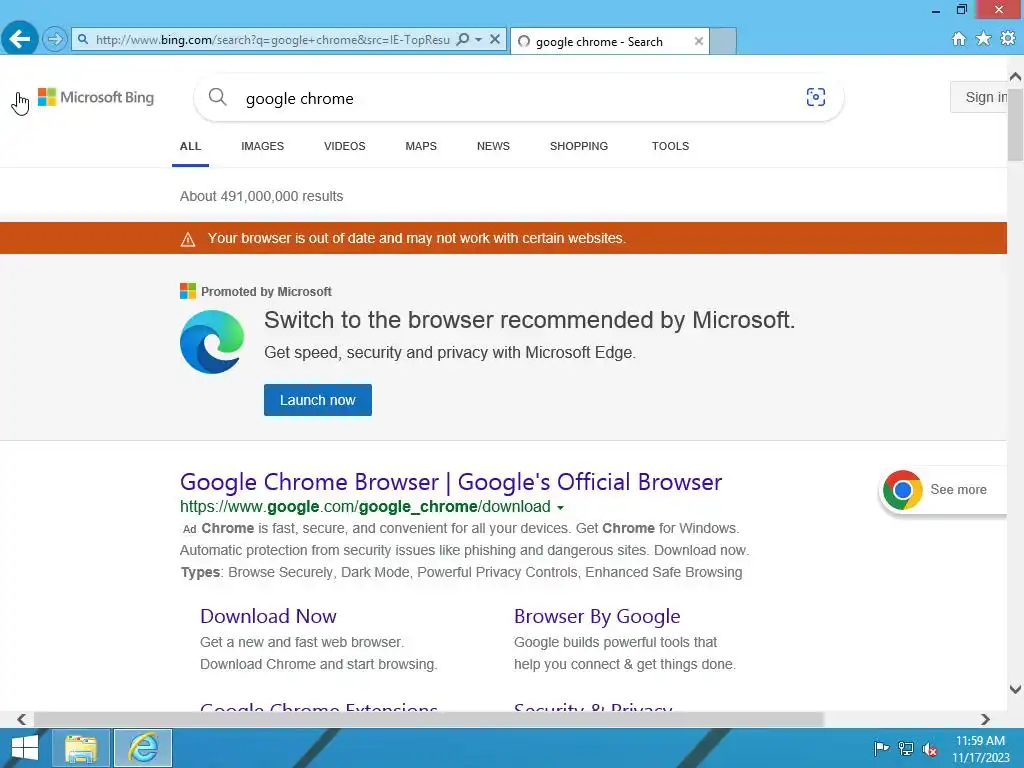Viewport: 1024px width, 768px height.
Task: Open 'Google Chrome Browser | Google's Official Browser' result
Action: point(451,482)
